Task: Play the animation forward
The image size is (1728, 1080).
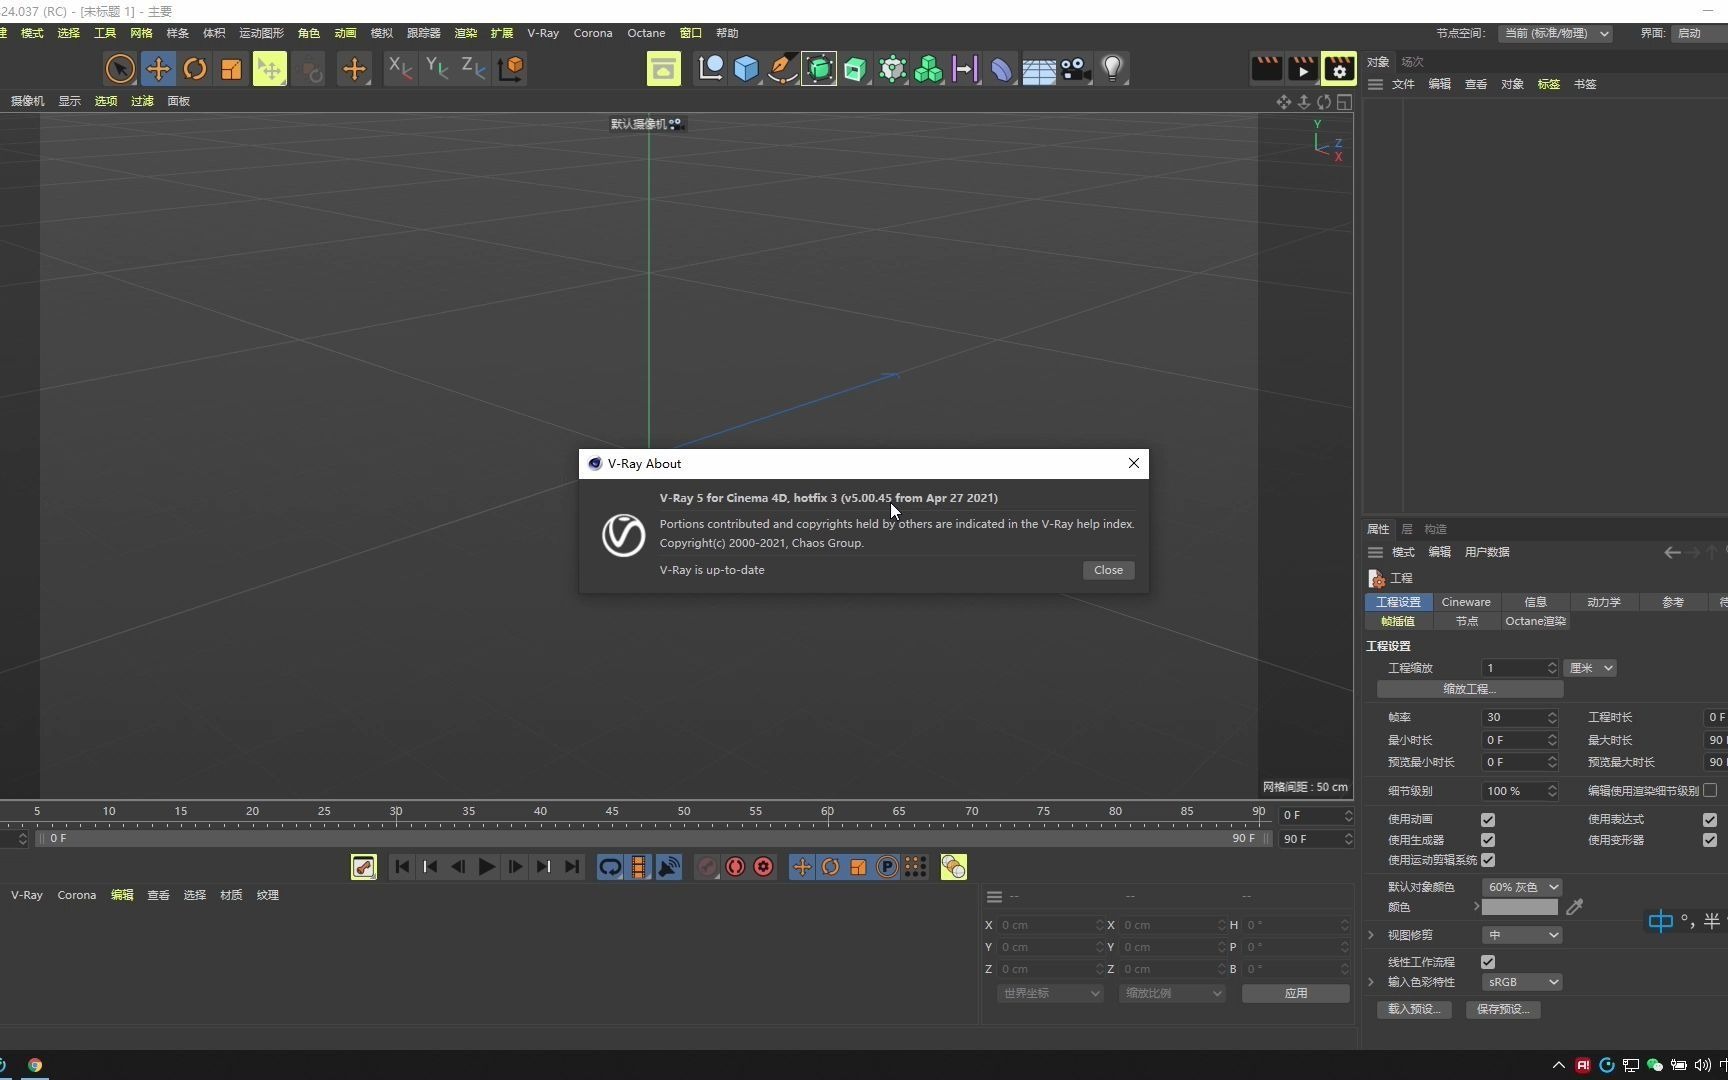Action: [486, 867]
